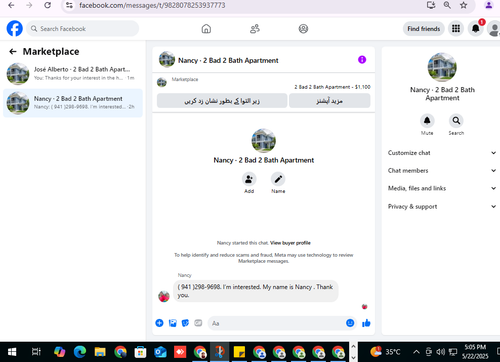Go back using the Marketplace back arrow
The width and height of the screenshot is (500, 362).
tap(13, 51)
